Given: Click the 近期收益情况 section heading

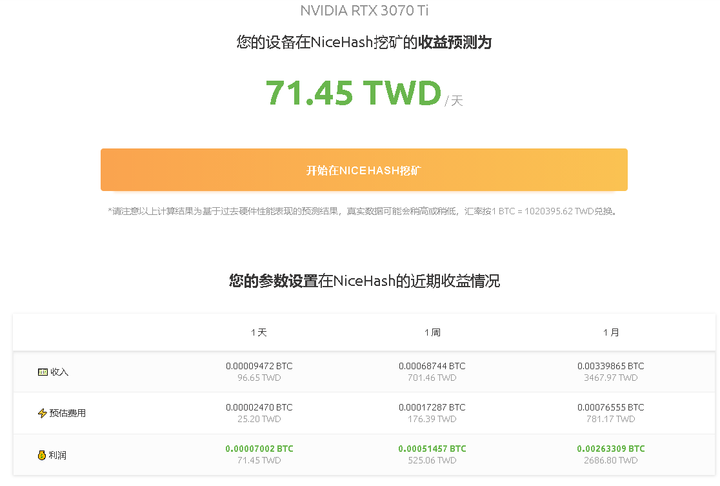Looking at the screenshot, I should (364, 281).
